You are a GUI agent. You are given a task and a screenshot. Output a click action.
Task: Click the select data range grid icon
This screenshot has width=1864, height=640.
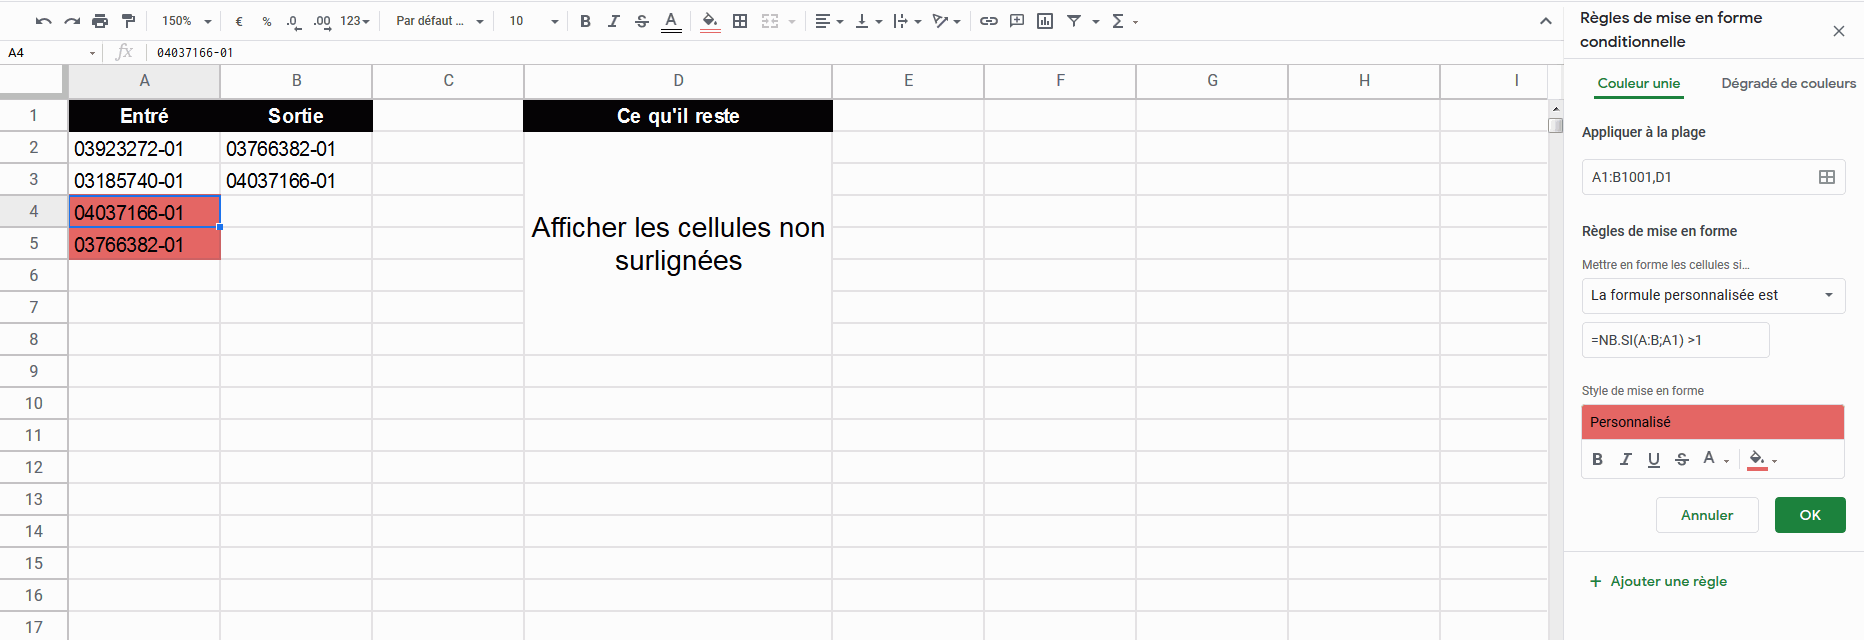coord(1826,177)
